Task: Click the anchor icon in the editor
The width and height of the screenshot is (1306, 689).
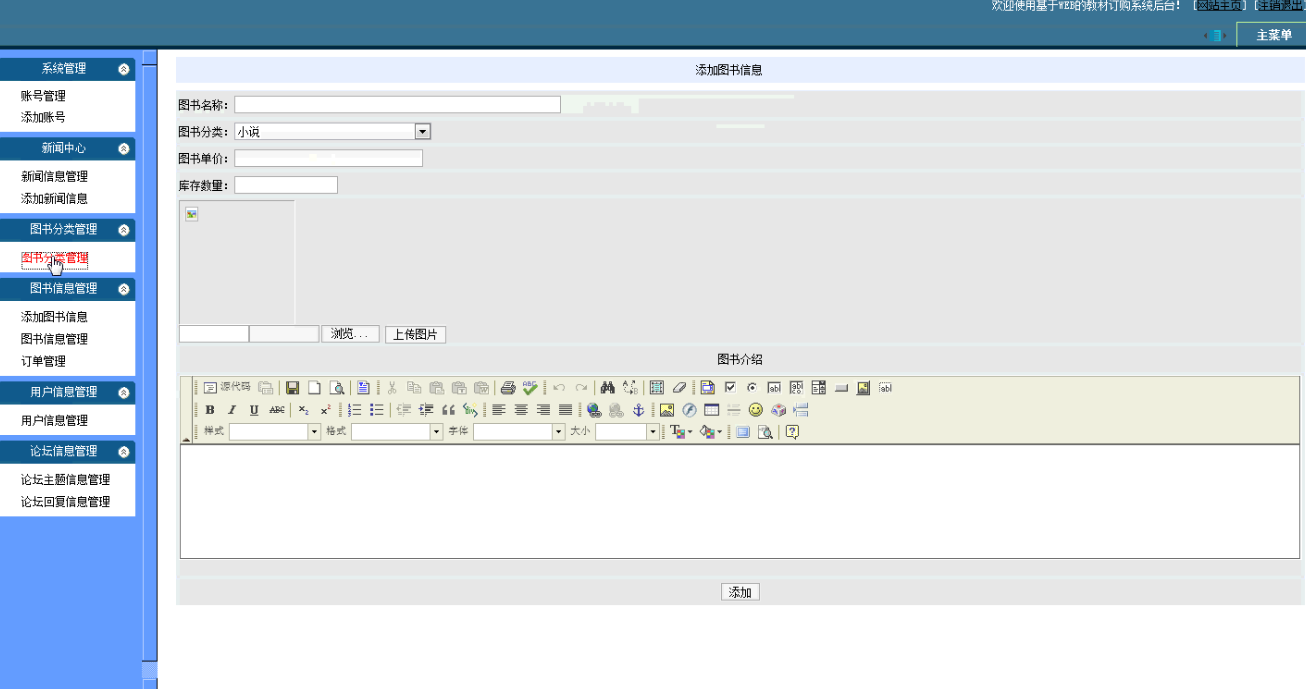Action: (638, 410)
